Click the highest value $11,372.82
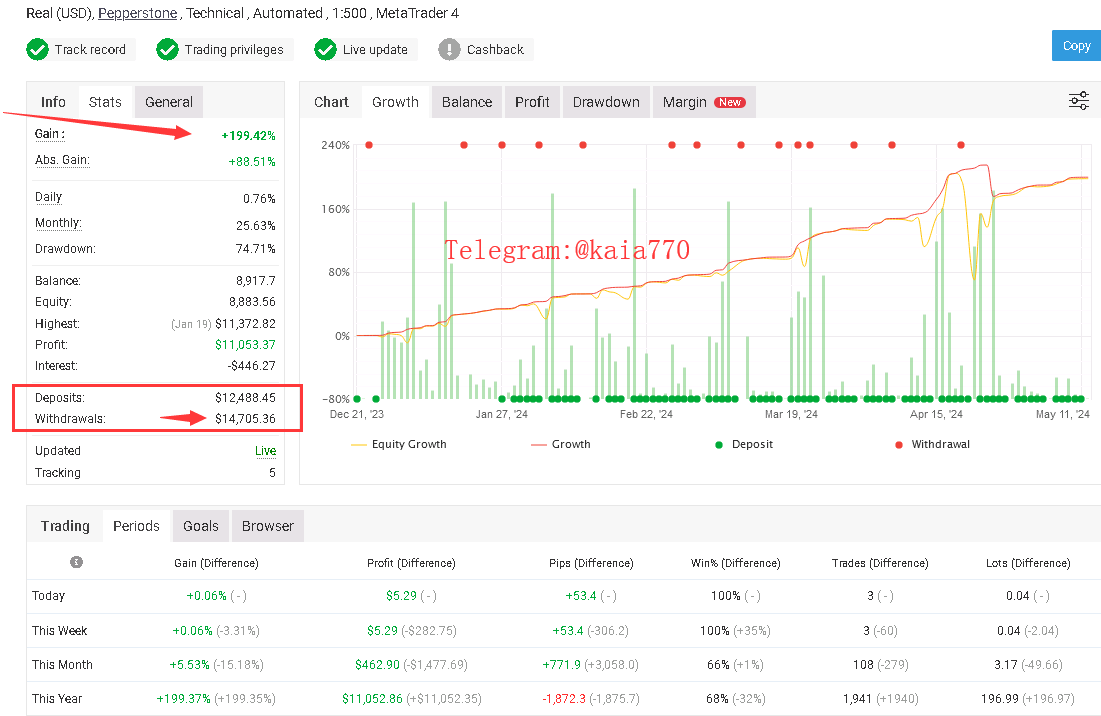The width and height of the screenshot is (1101, 716). pos(245,324)
